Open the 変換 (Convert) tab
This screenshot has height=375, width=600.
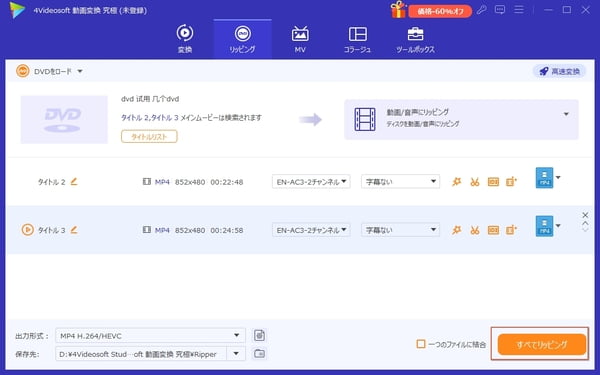tap(185, 39)
